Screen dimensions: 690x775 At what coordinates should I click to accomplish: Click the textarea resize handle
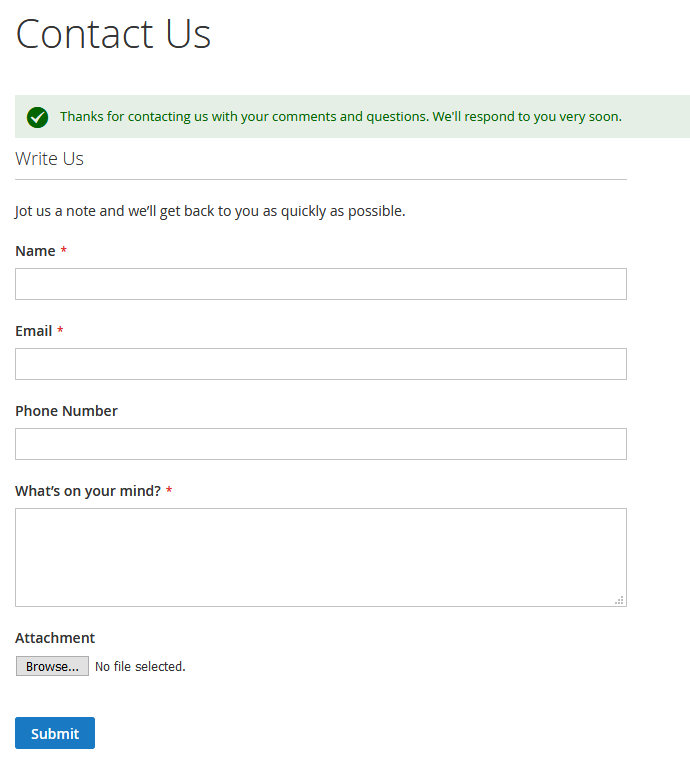[619, 600]
